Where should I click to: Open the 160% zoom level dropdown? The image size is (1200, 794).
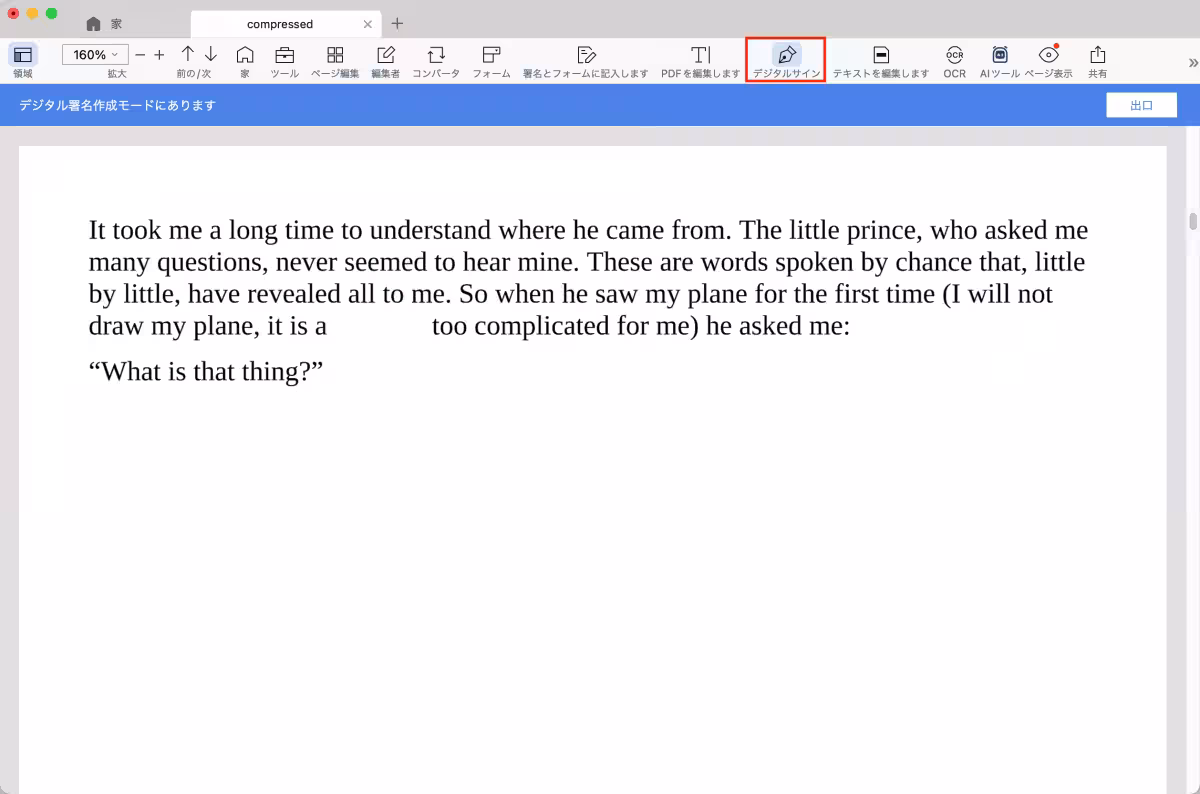pos(95,55)
